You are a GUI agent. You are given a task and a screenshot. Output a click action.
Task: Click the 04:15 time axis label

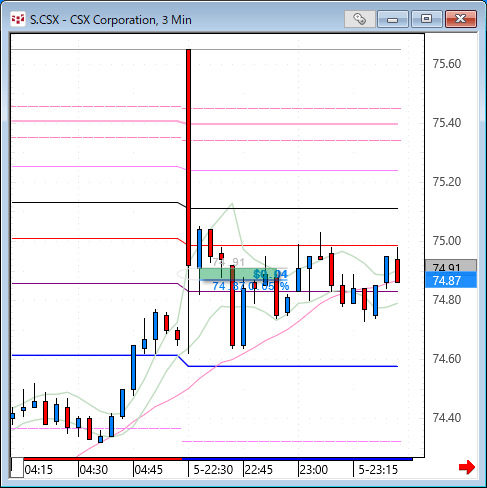coord(39,470)
